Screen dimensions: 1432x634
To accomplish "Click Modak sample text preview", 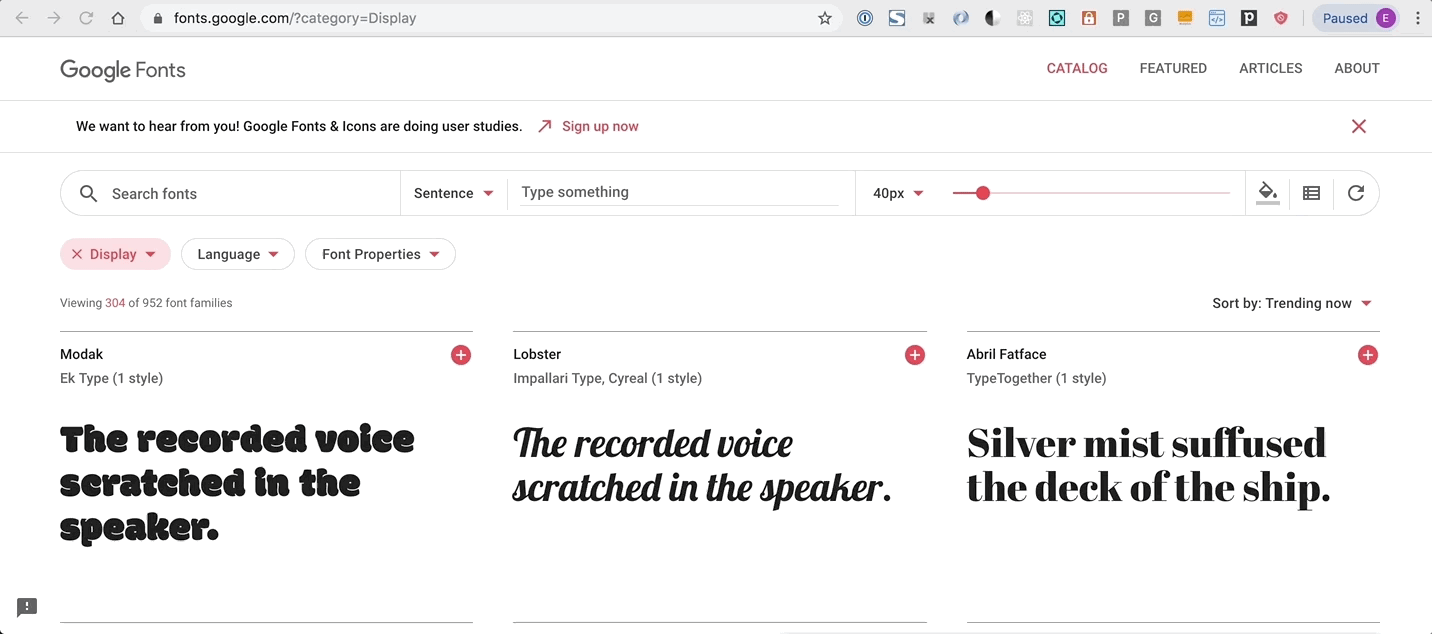I will click(x=238, y=483).
